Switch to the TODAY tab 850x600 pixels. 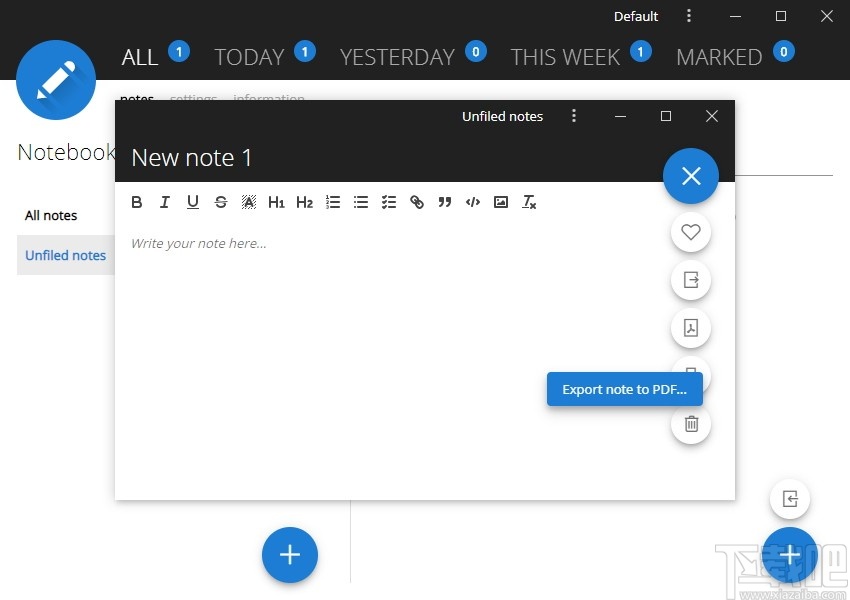coord(249,57)
